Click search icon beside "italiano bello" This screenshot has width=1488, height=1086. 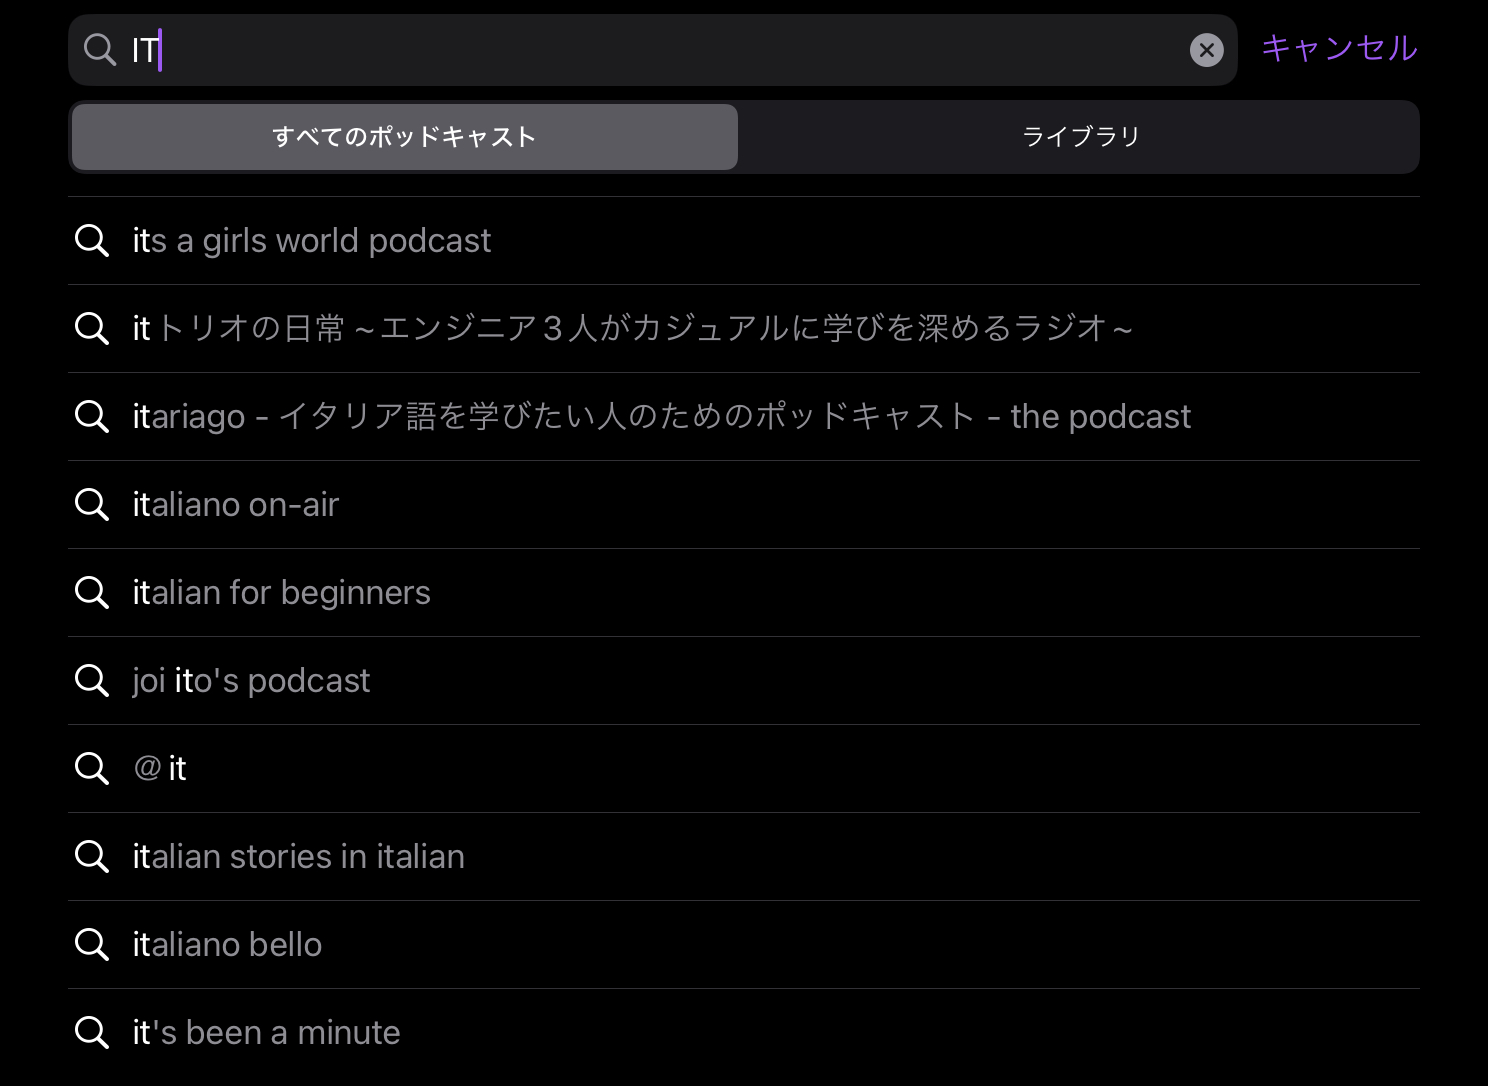[92, 945]
